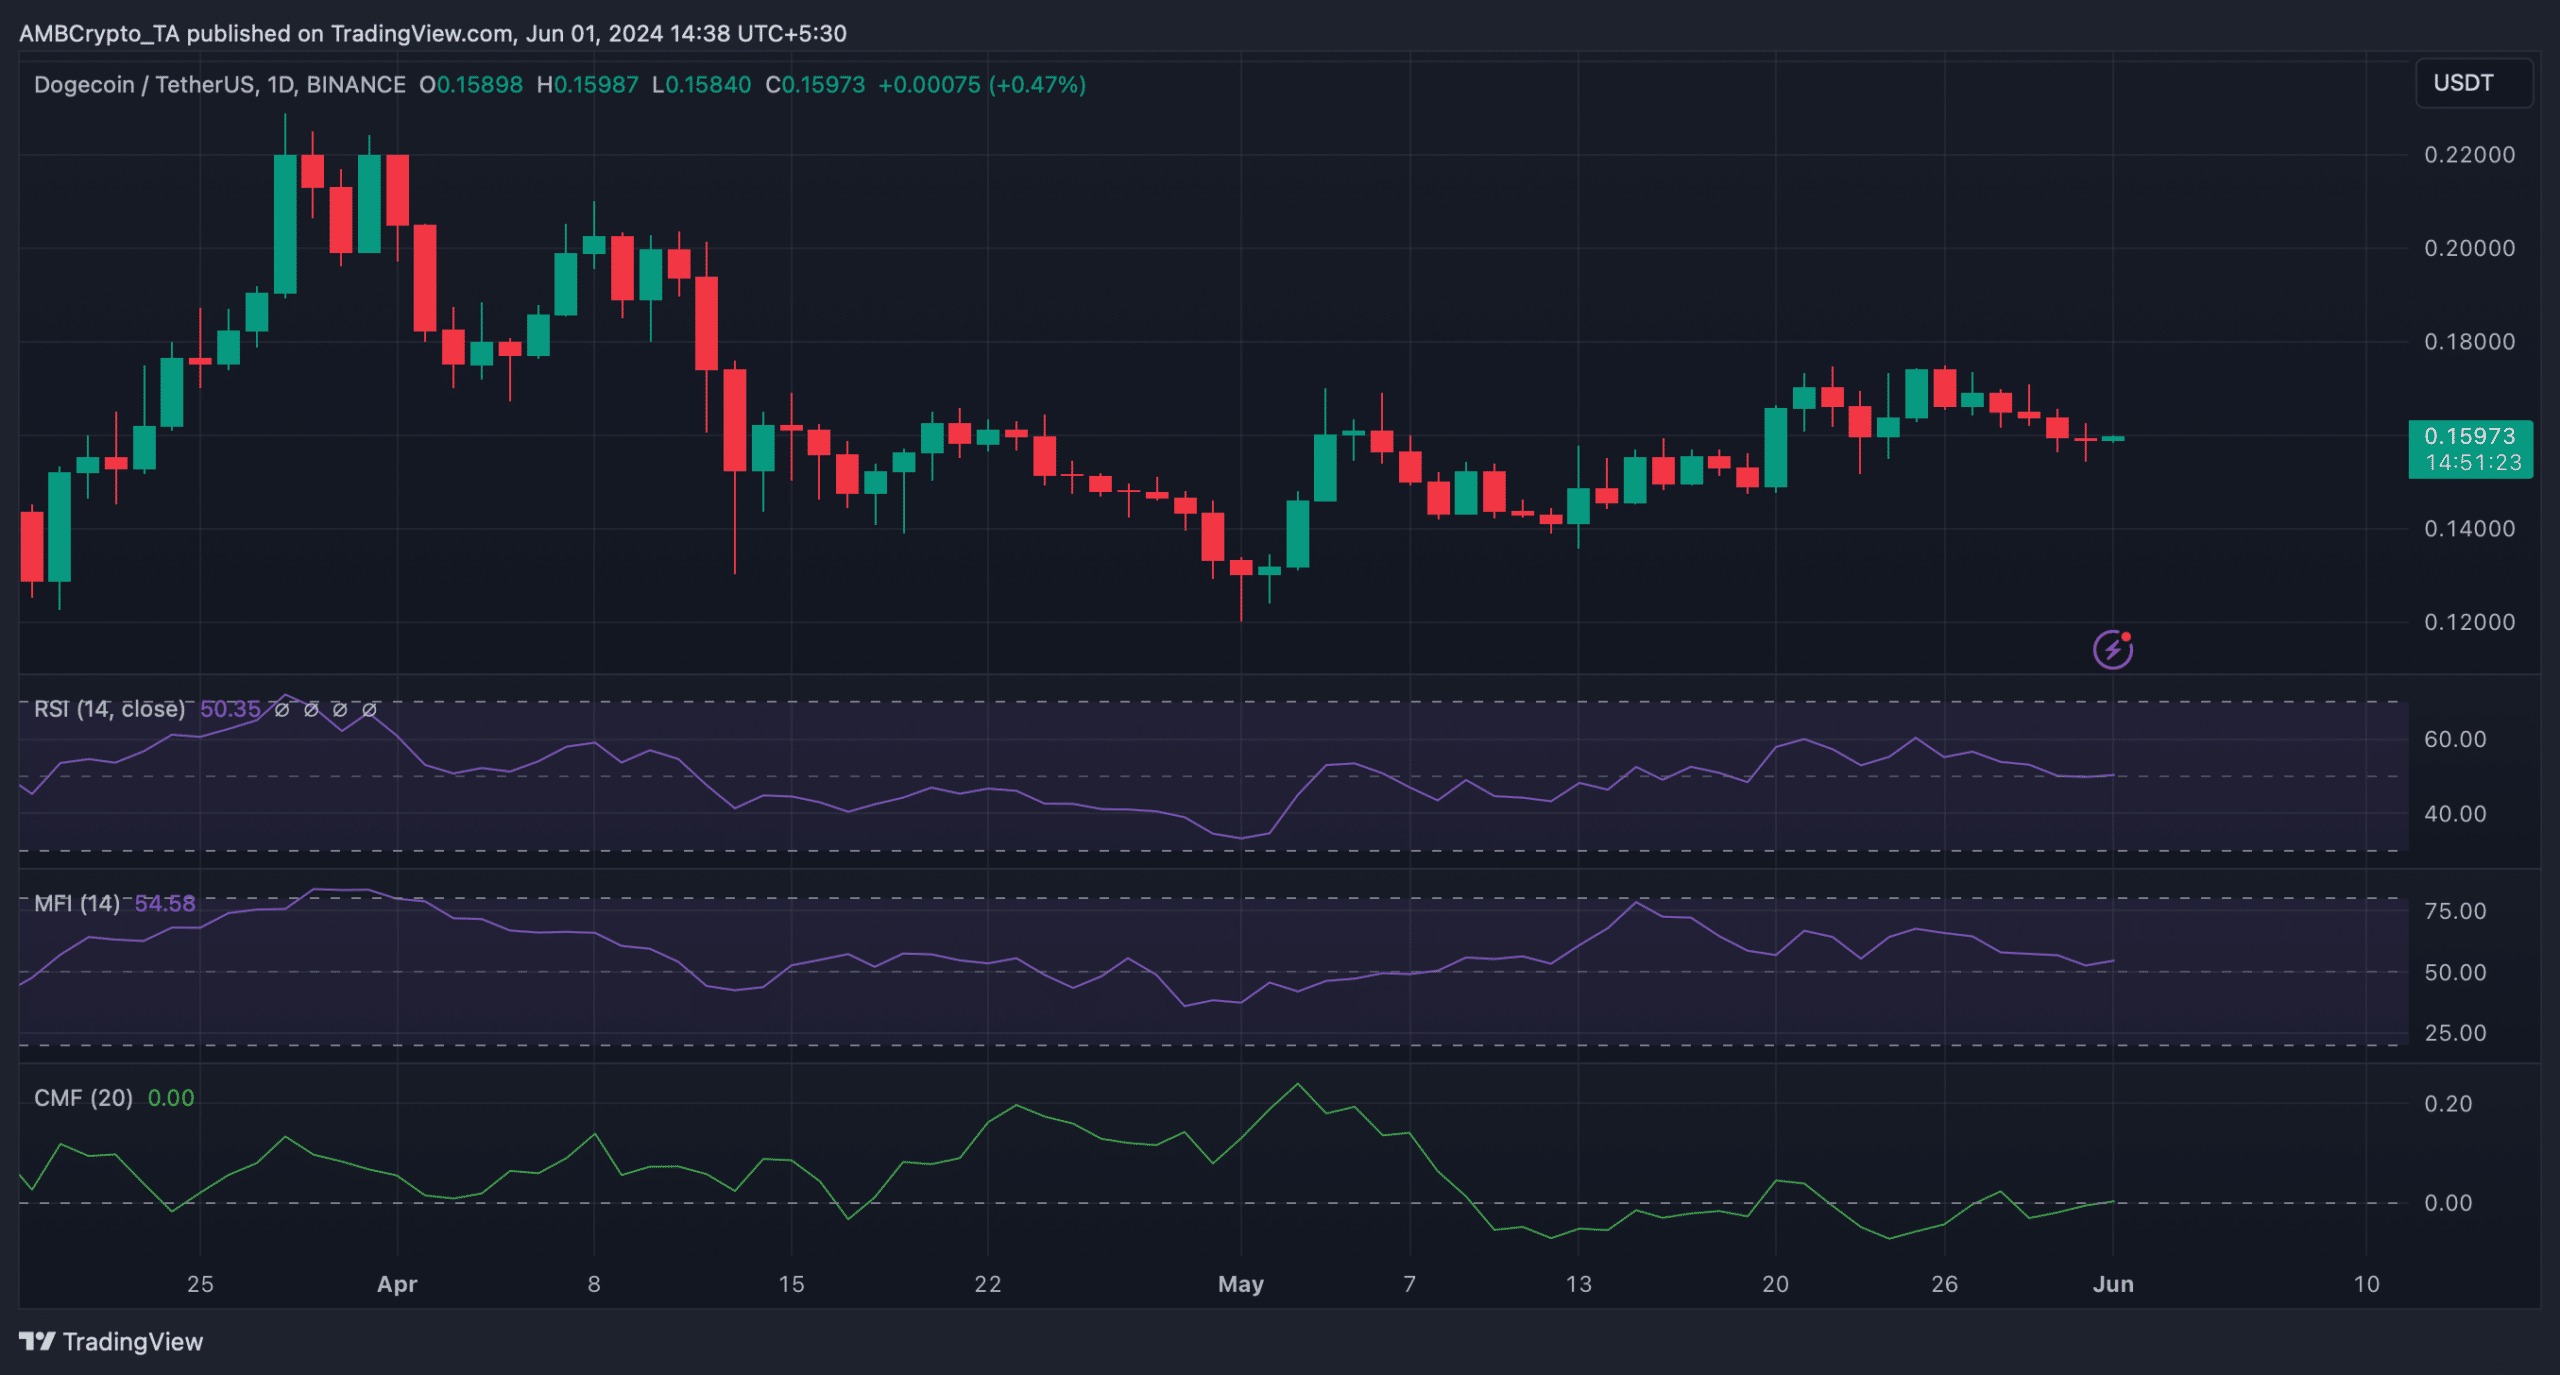This screenshot has height=1375, width=2560.
Task: Click the Apr date label on time axis
Action: 397,1285
